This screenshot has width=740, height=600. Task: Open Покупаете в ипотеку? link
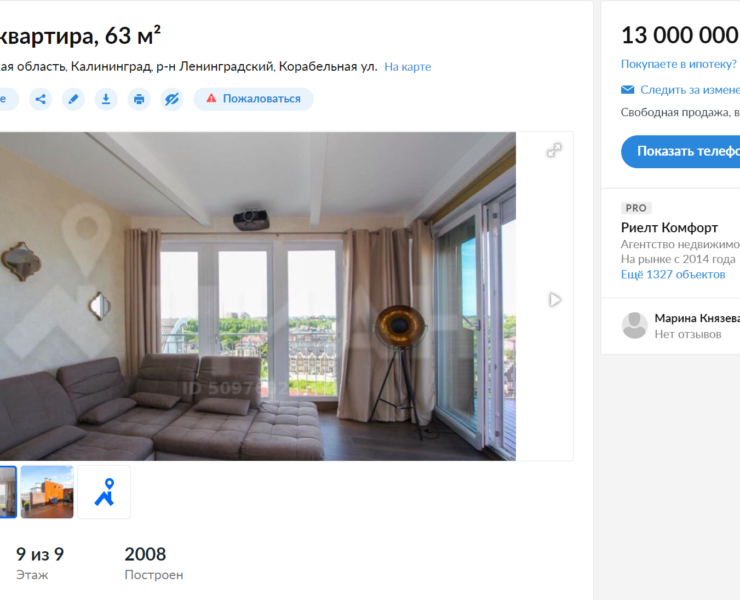(x=679, y=64)
